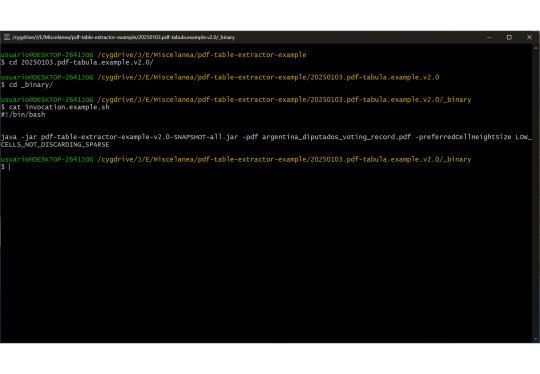Close the terminal window

(x=529, y=37)
